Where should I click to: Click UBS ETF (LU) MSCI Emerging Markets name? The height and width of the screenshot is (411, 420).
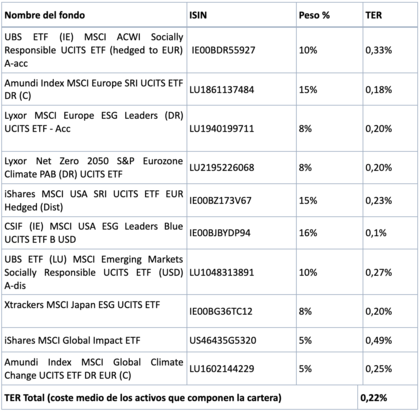(94, 272)
